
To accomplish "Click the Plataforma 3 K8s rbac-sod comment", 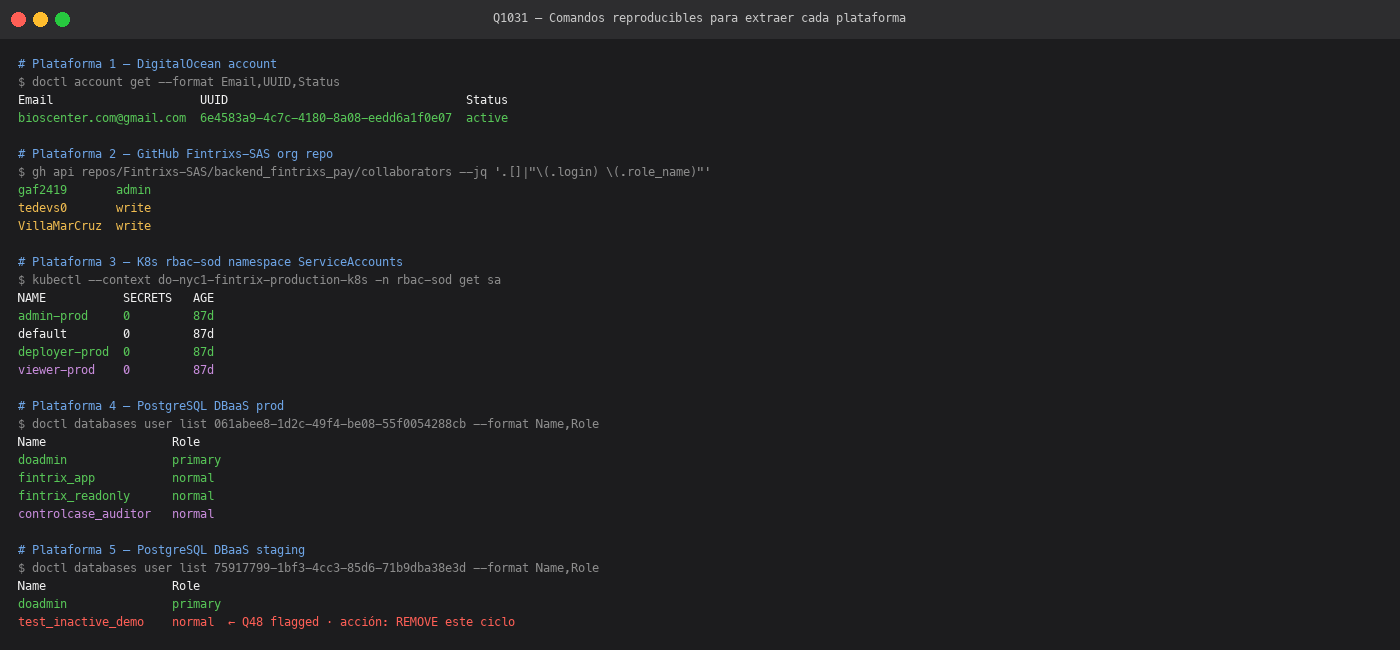I will pos(210,262).
